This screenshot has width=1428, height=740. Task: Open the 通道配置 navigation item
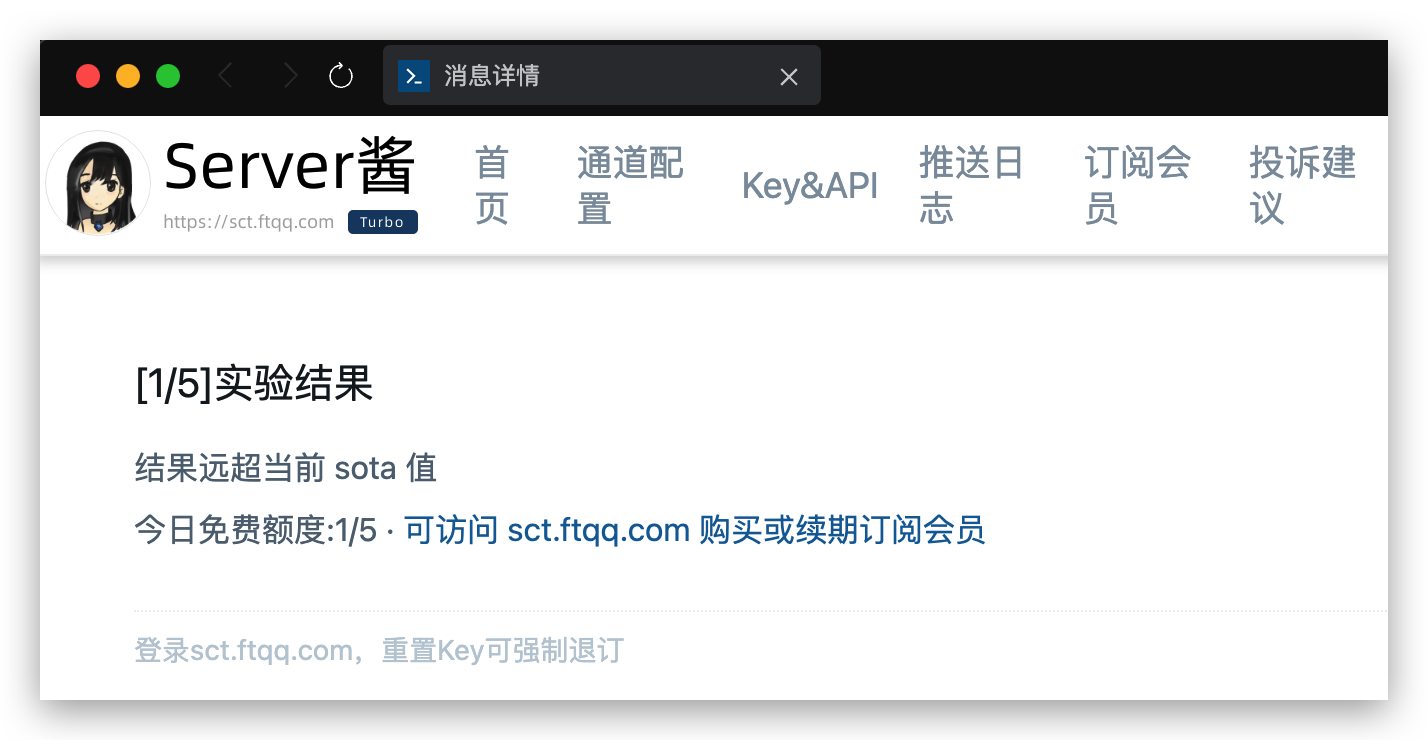tap(630, 185)
